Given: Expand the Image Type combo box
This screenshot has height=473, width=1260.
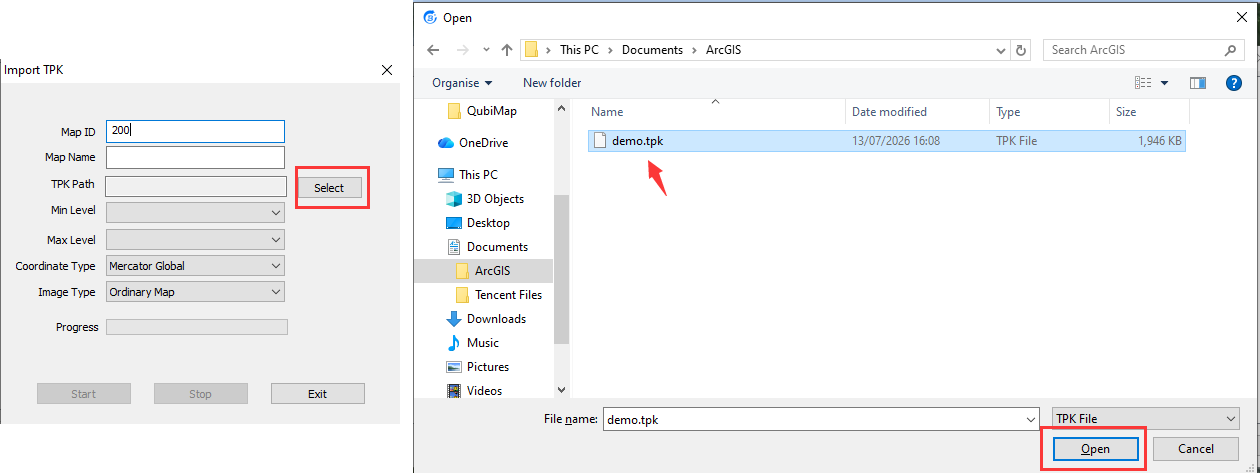Looking at the screenshot, I should coord(195,292).
